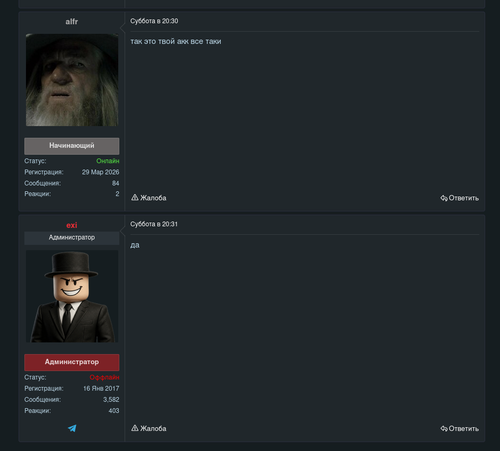Reply to exi's post with Ответить
Image resolution: width=500 pixels, height=451 pixels.
[460, 429]
